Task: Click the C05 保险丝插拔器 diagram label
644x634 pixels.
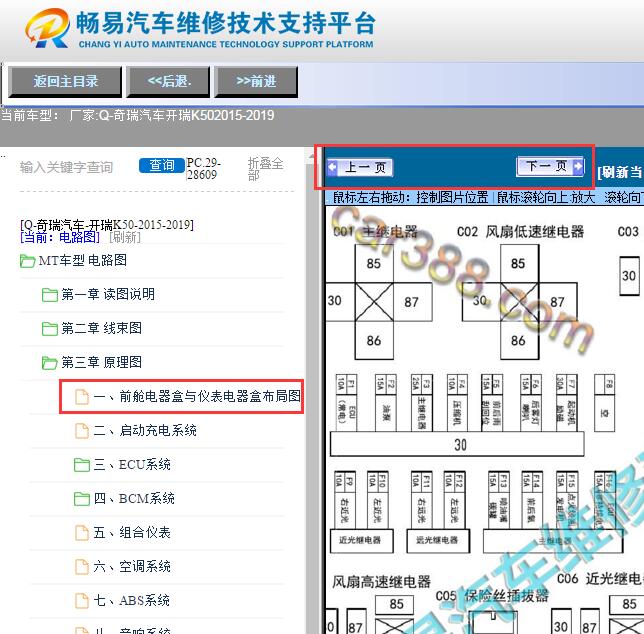Action: pyautogui.click(x=492, y=595)
